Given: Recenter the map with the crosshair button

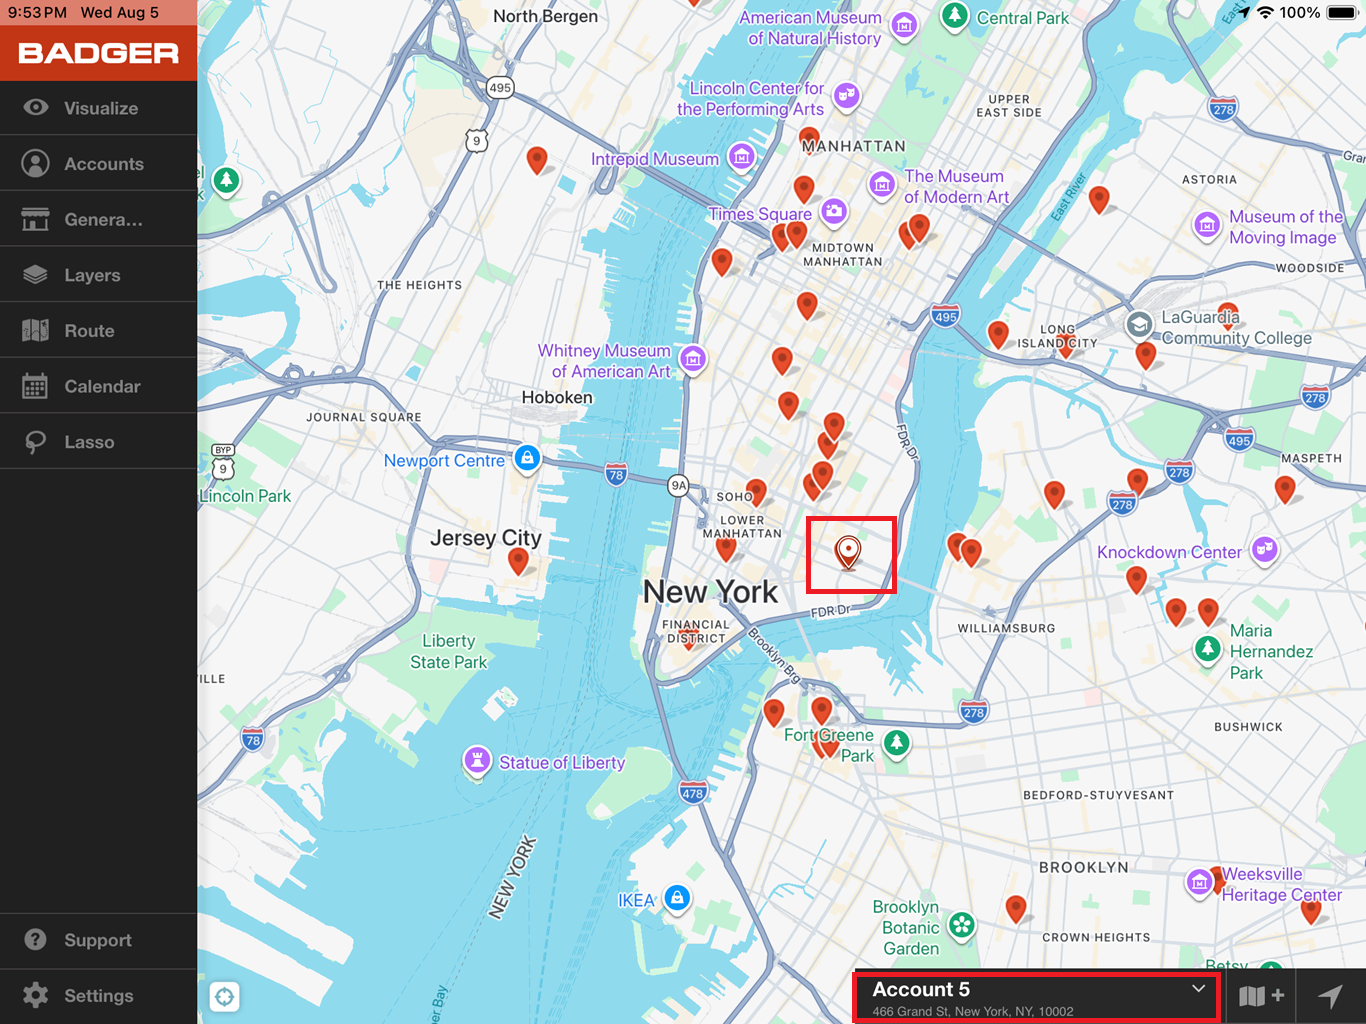Looking at the screenshot, I should coord(224,996).
